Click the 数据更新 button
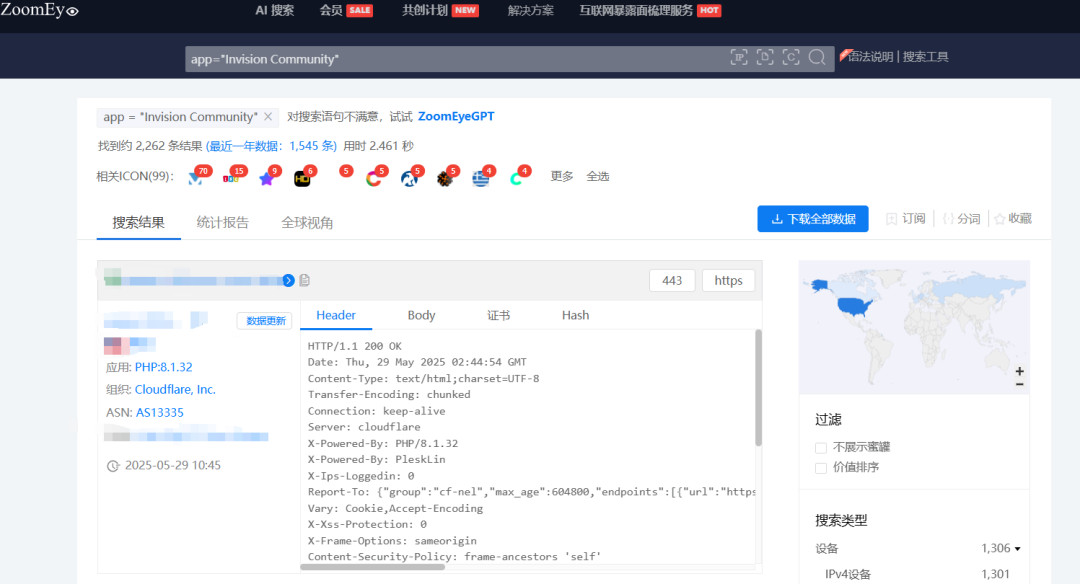Viewport: 1080px width, 584px height. (265, 321)
